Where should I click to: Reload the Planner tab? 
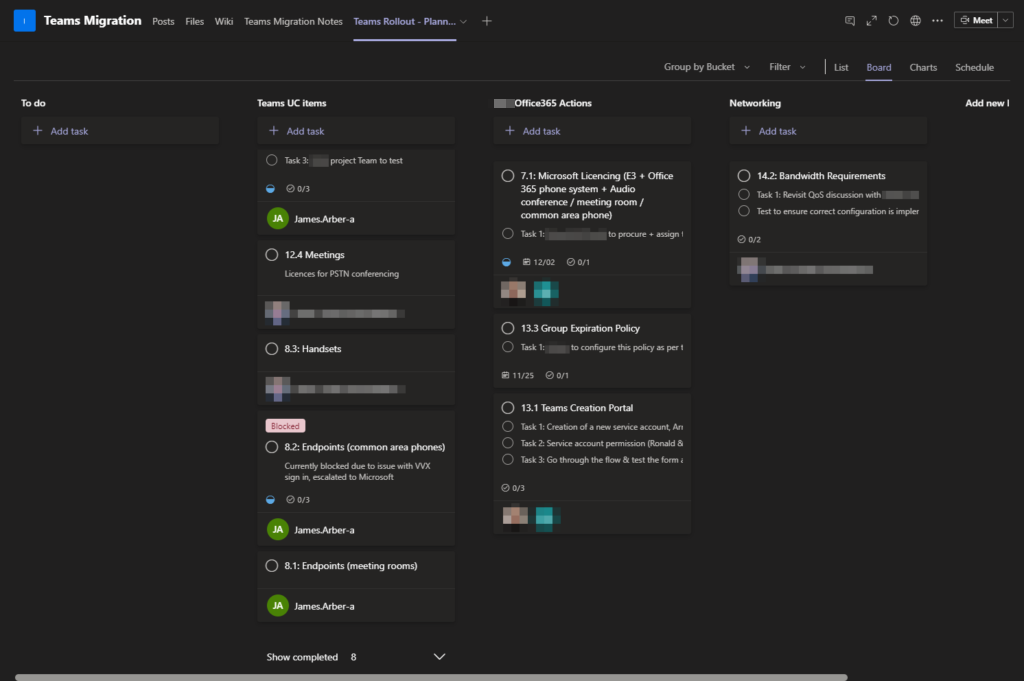point(893,21)
